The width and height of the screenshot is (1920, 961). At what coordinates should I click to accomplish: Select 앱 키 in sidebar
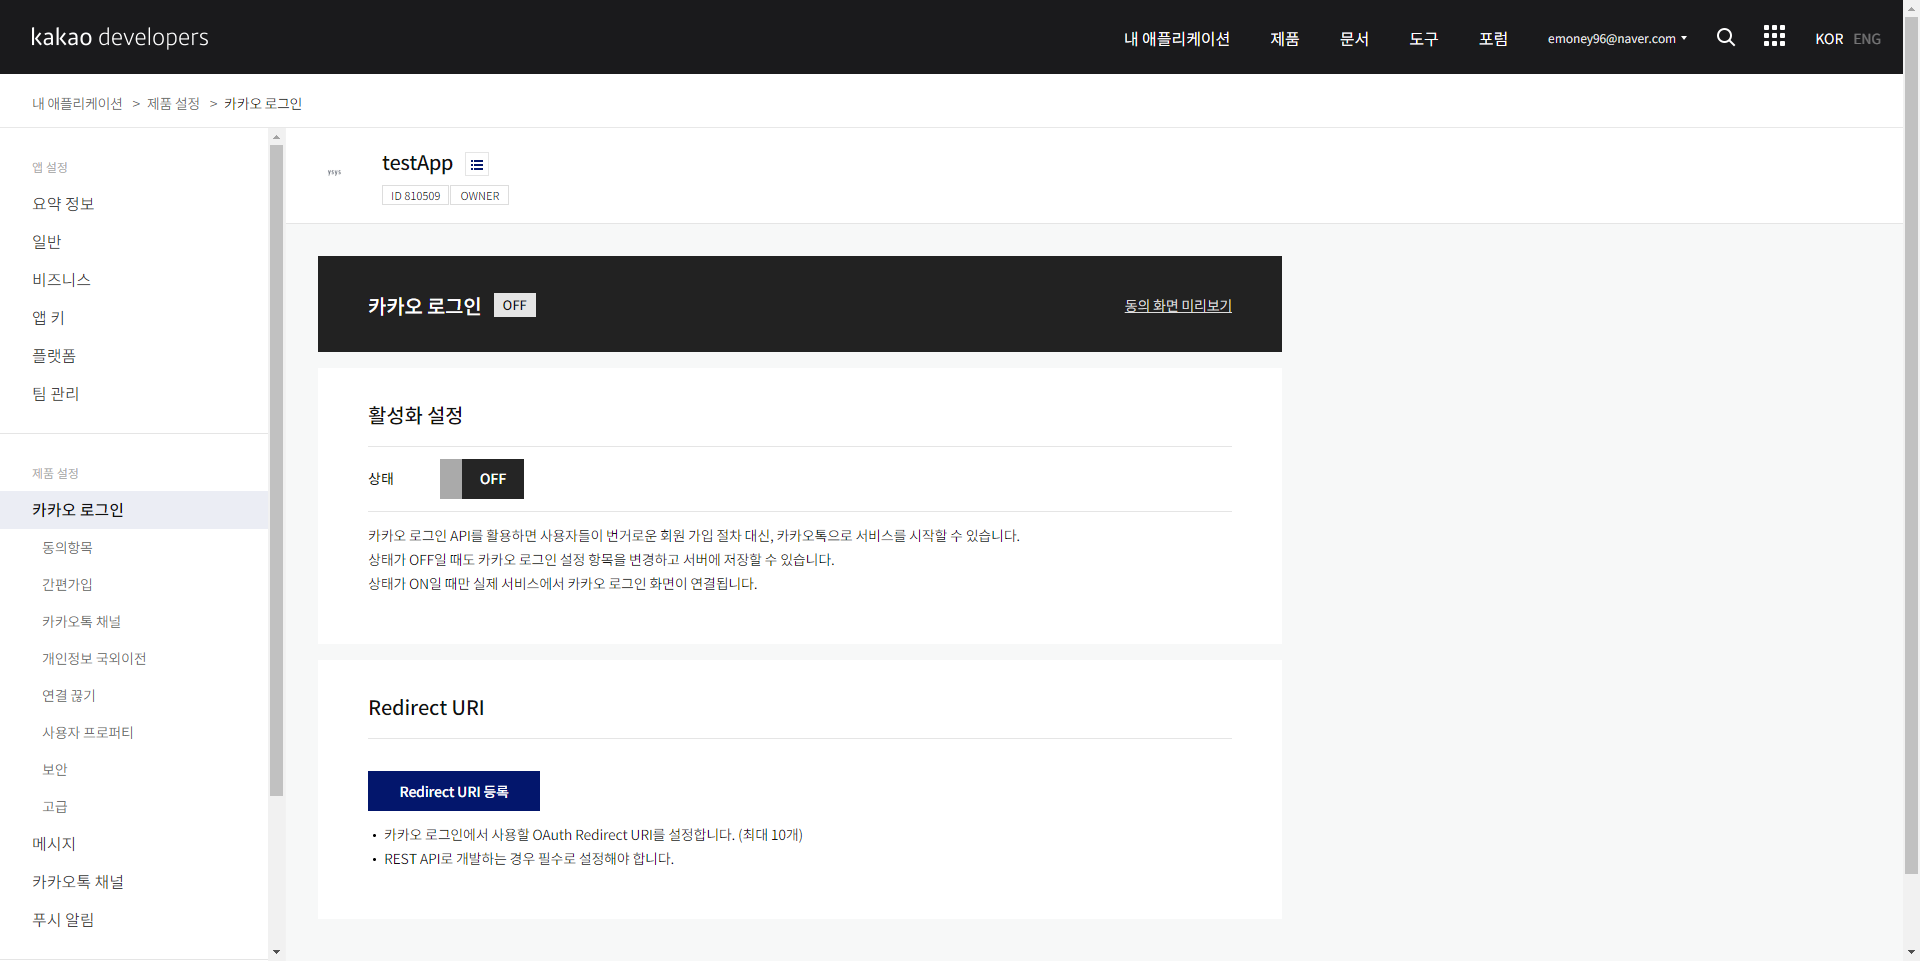click(x=48, y=318)
